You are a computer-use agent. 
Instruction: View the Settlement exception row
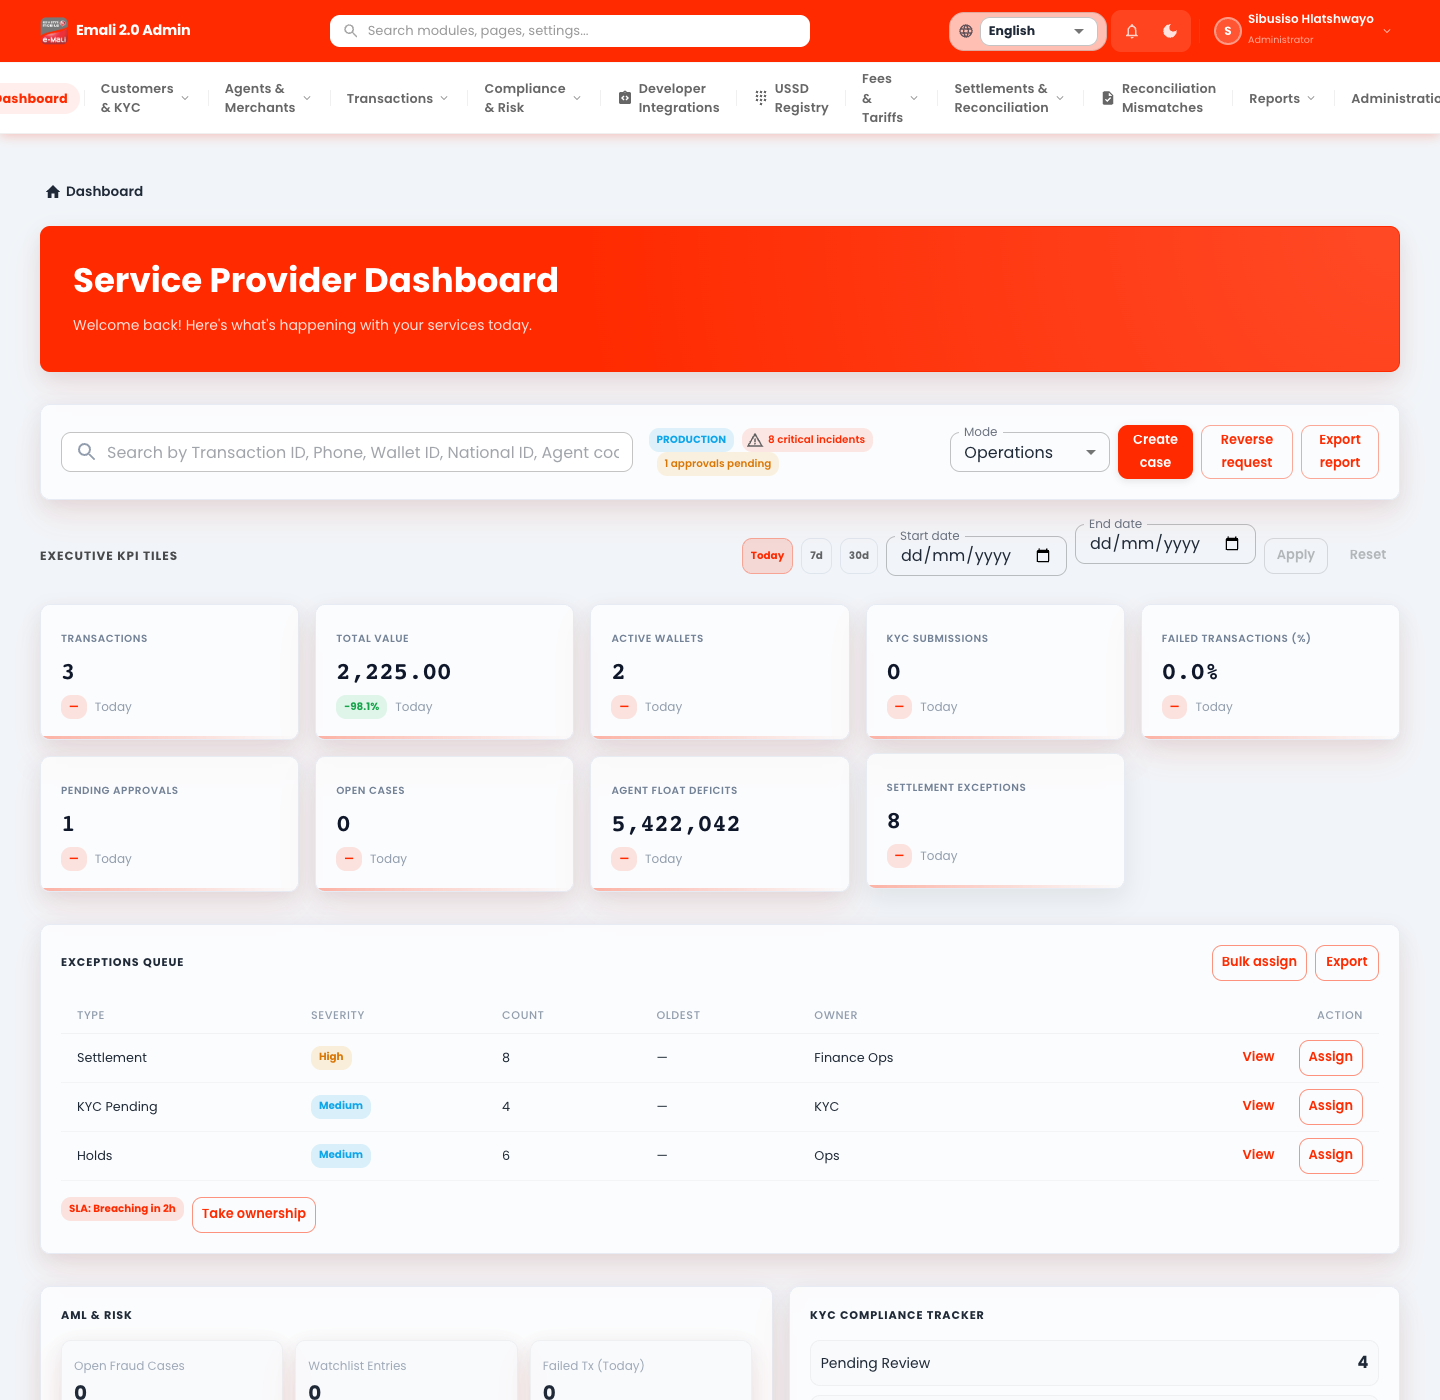[1258, 1057]
